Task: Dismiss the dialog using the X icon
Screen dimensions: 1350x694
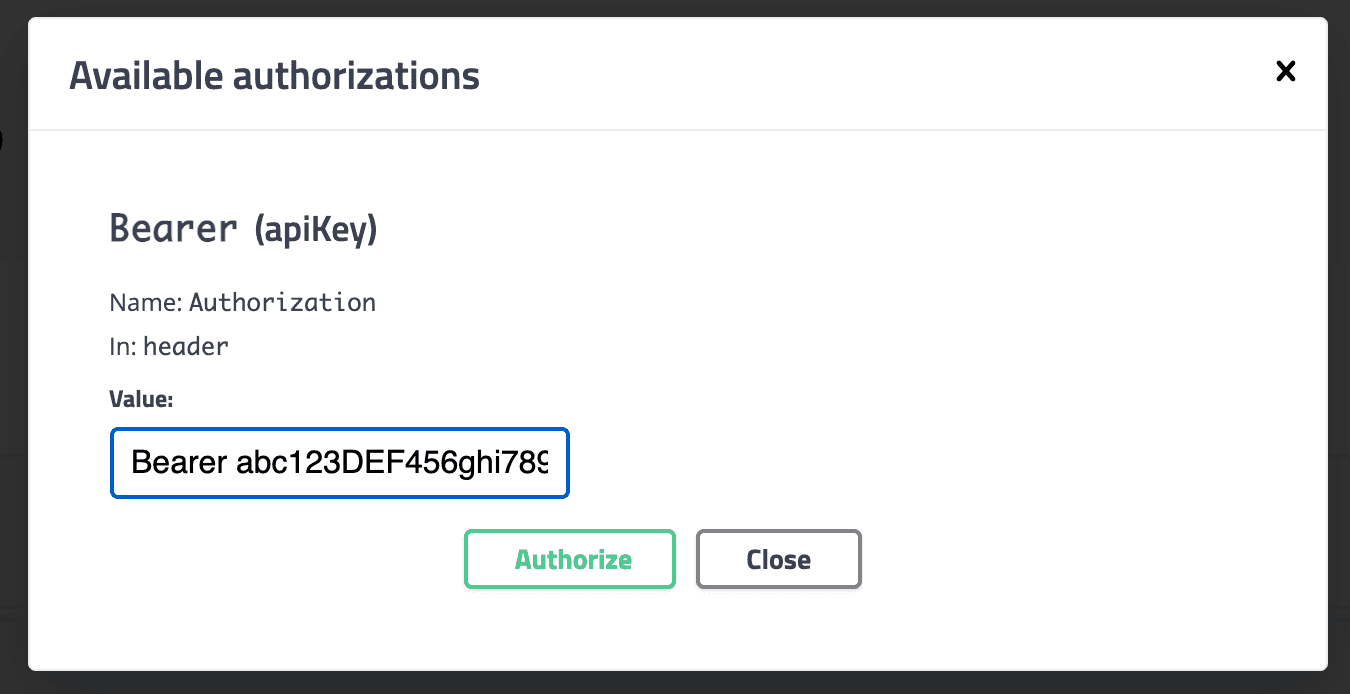Action: pyautogui.click(x=1286, y=71)
